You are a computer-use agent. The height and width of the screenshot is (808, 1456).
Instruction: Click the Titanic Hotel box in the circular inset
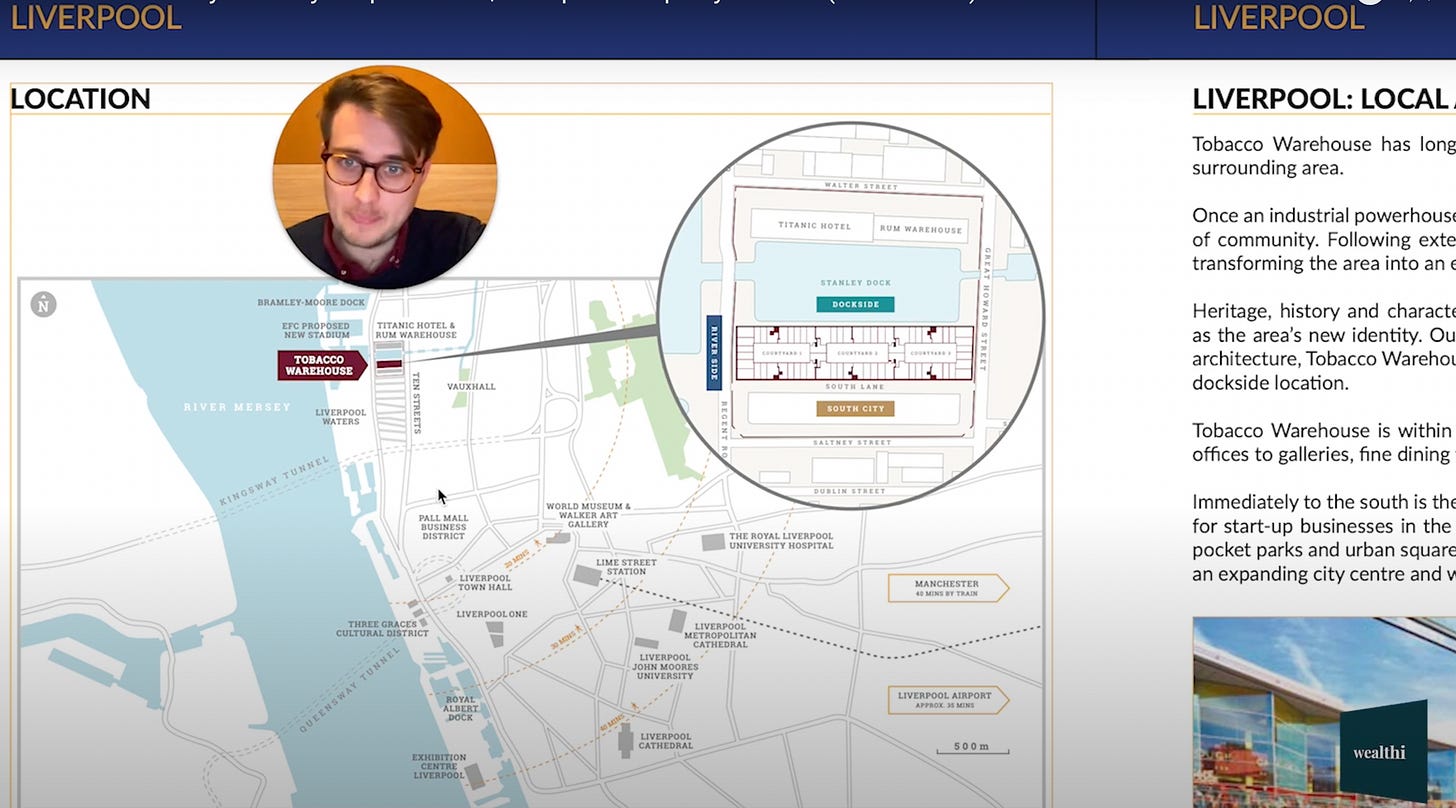pos(810,226)
